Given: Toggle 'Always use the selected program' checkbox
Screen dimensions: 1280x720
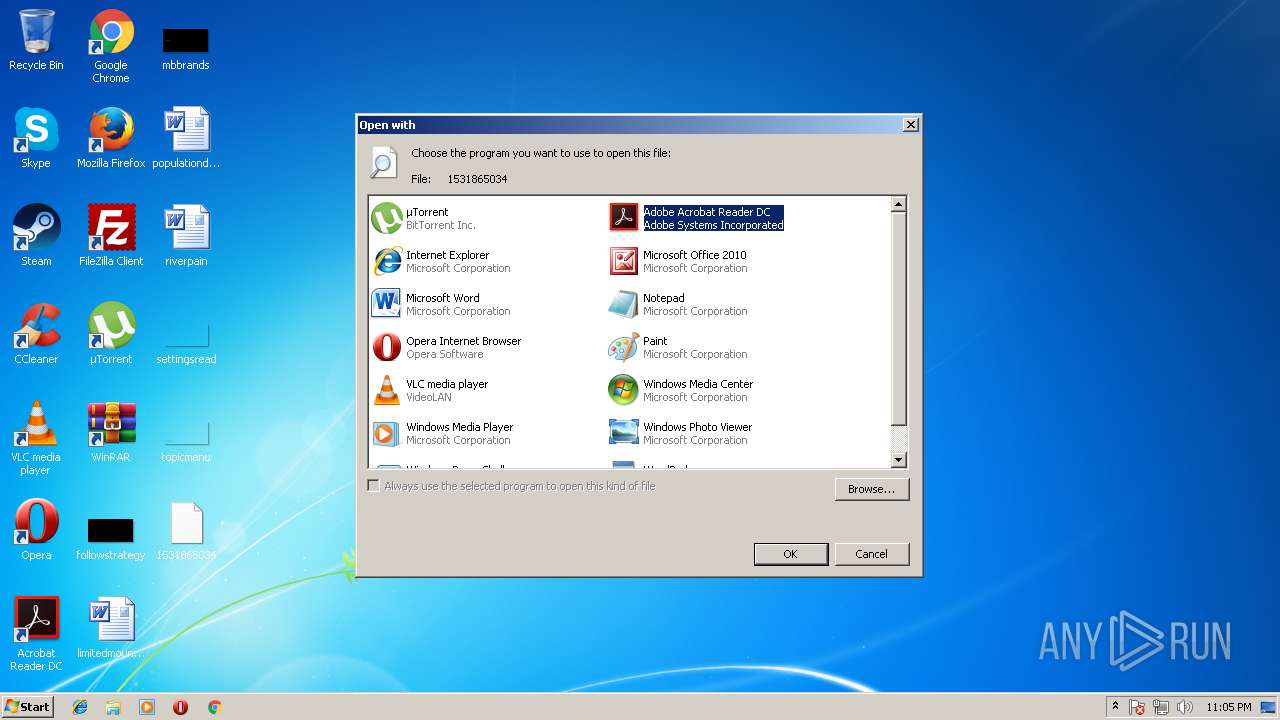Looking at the screenshot, I should pos(374,486).
